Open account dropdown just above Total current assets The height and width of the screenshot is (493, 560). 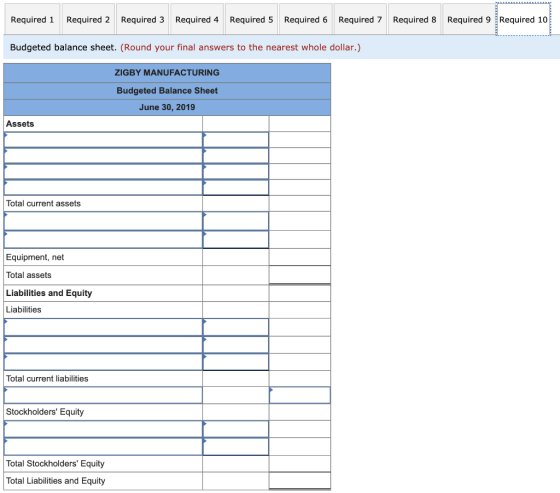[x=103, y=188]
